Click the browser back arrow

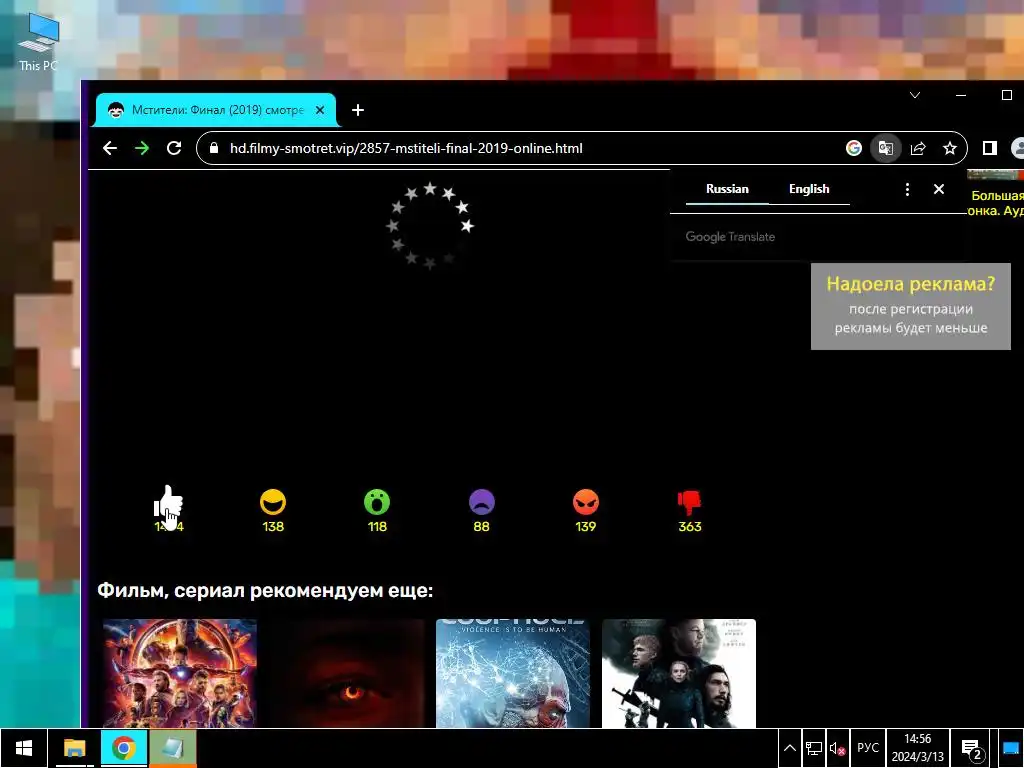click(110, 148)
